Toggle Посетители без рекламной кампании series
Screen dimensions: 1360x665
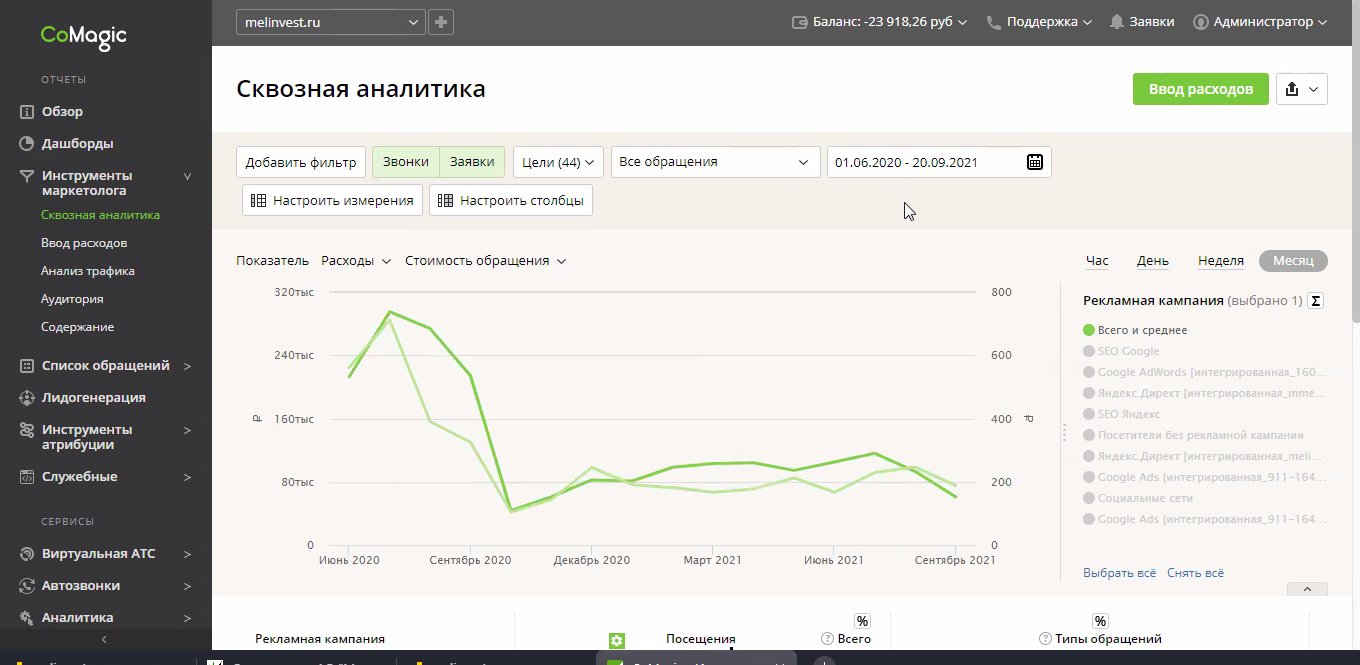tap(1193, 435)
